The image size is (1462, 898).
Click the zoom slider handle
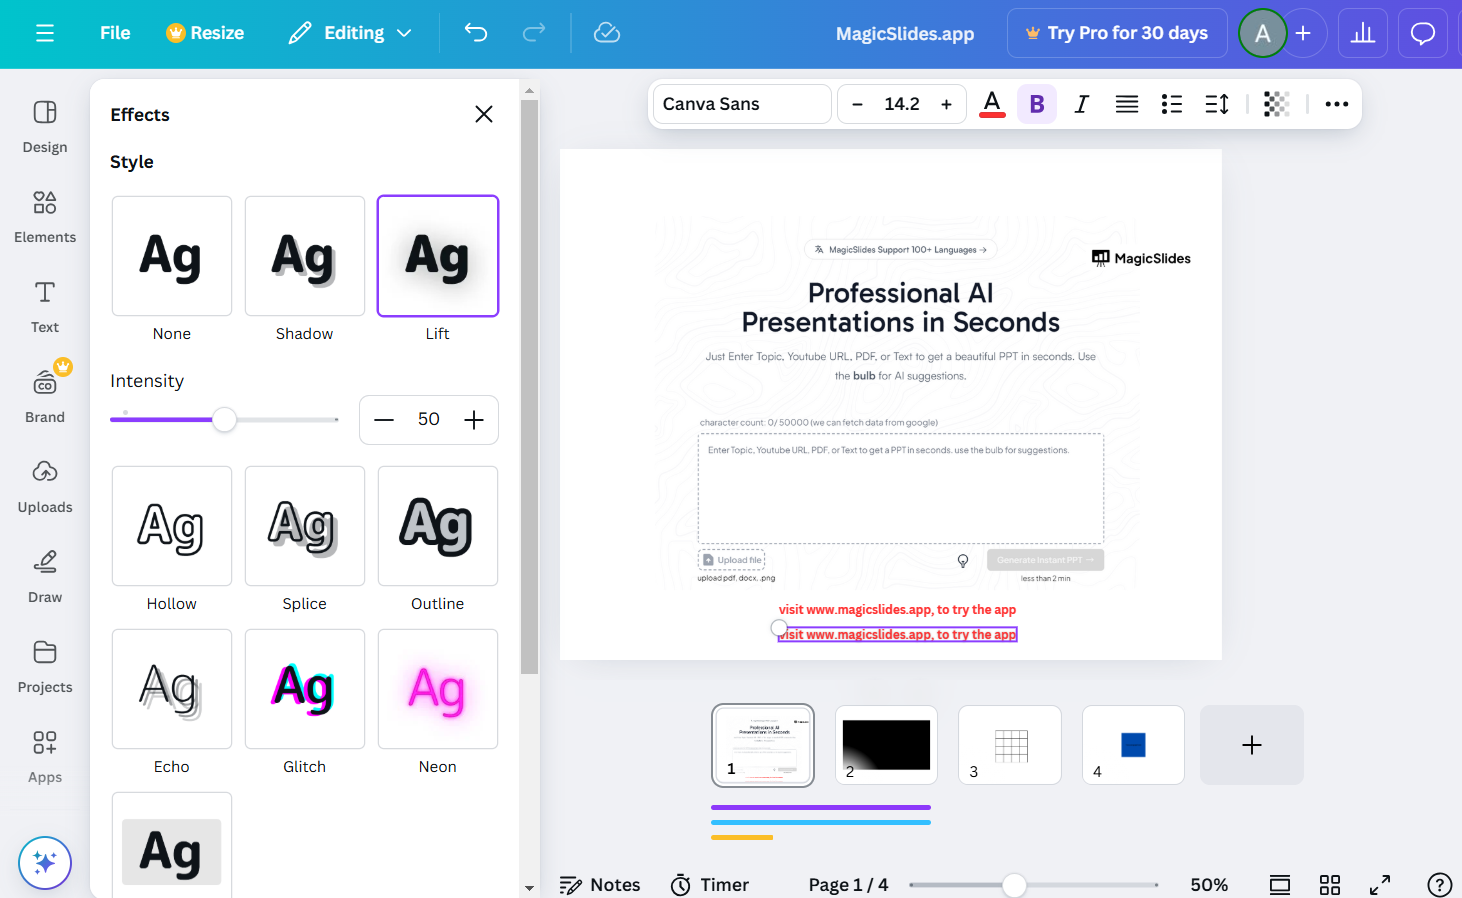(1014, 885)
